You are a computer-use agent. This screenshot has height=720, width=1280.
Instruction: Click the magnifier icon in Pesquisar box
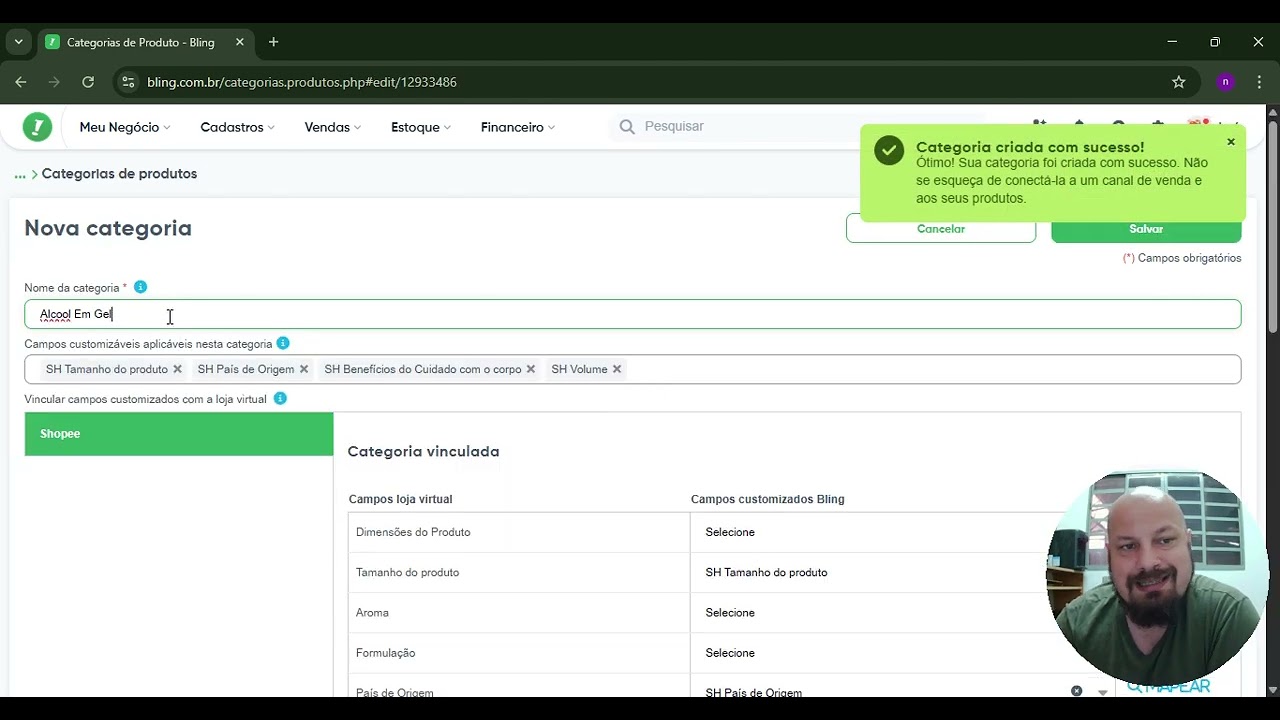tap(627, 127)
